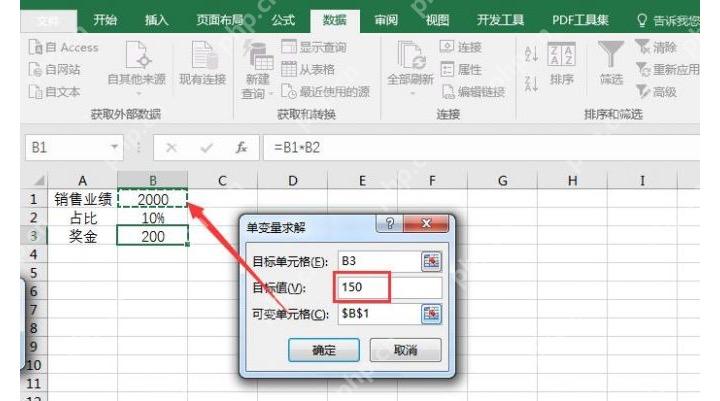Click the formula bar =B1*B2
This screenshot has height=401, width=720.
pyautogui.click(x=481, y=147)
